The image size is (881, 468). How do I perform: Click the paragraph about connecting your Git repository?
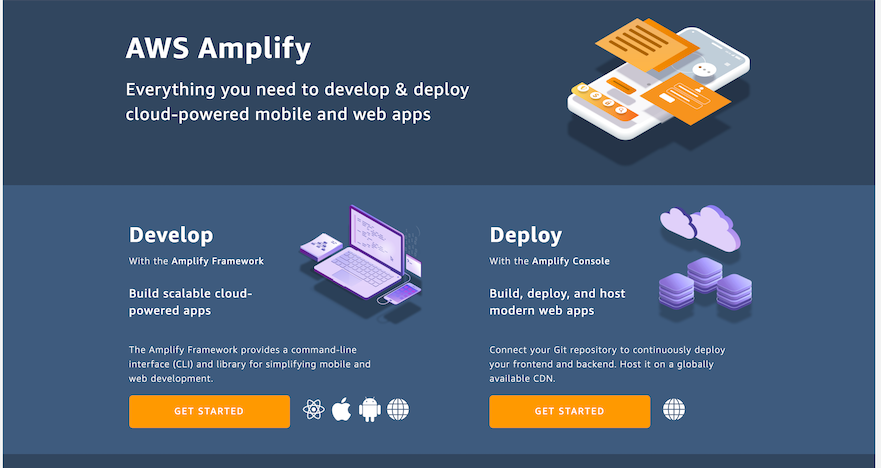(607, 364)
